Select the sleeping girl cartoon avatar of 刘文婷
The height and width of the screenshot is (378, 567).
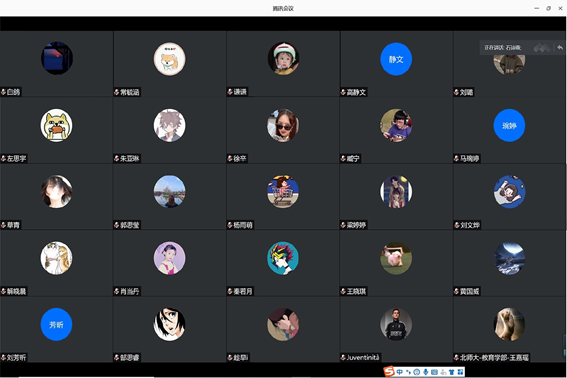(509, 191)
